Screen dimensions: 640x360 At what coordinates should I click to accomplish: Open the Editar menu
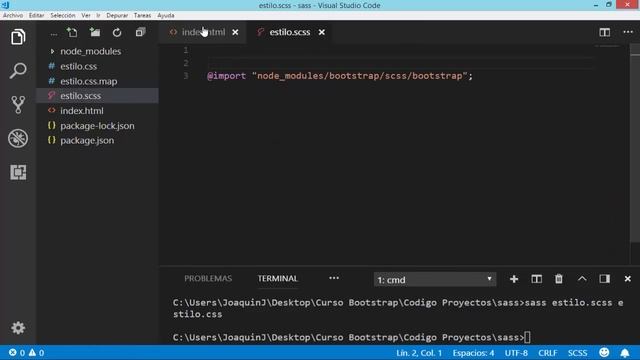(36, 16)
